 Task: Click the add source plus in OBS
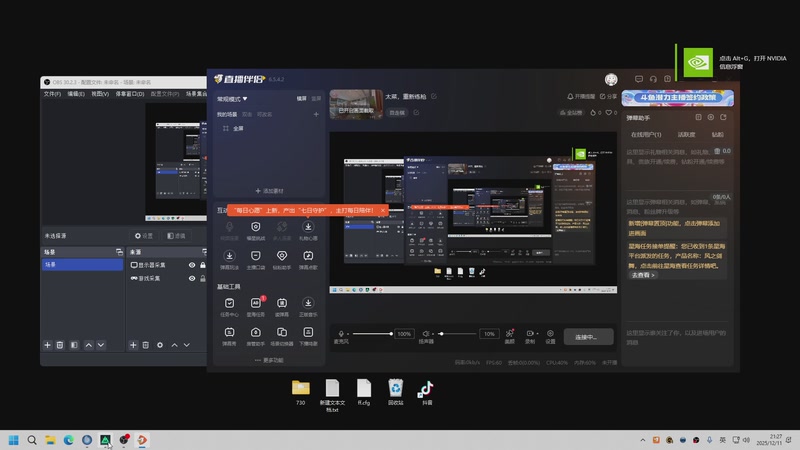pos(133,345)
